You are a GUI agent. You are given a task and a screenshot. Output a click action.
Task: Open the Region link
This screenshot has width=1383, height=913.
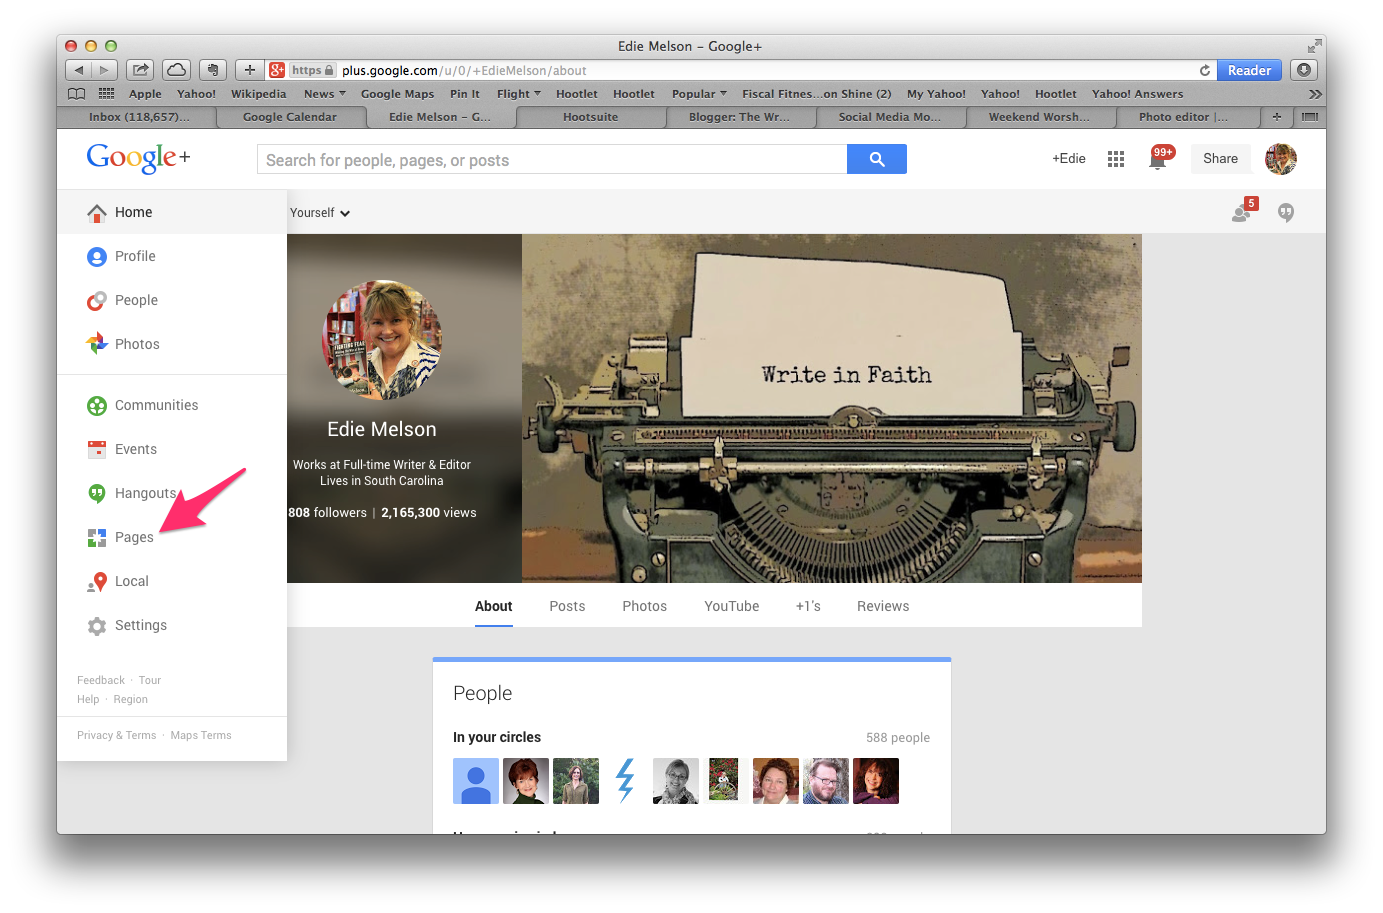130,699
